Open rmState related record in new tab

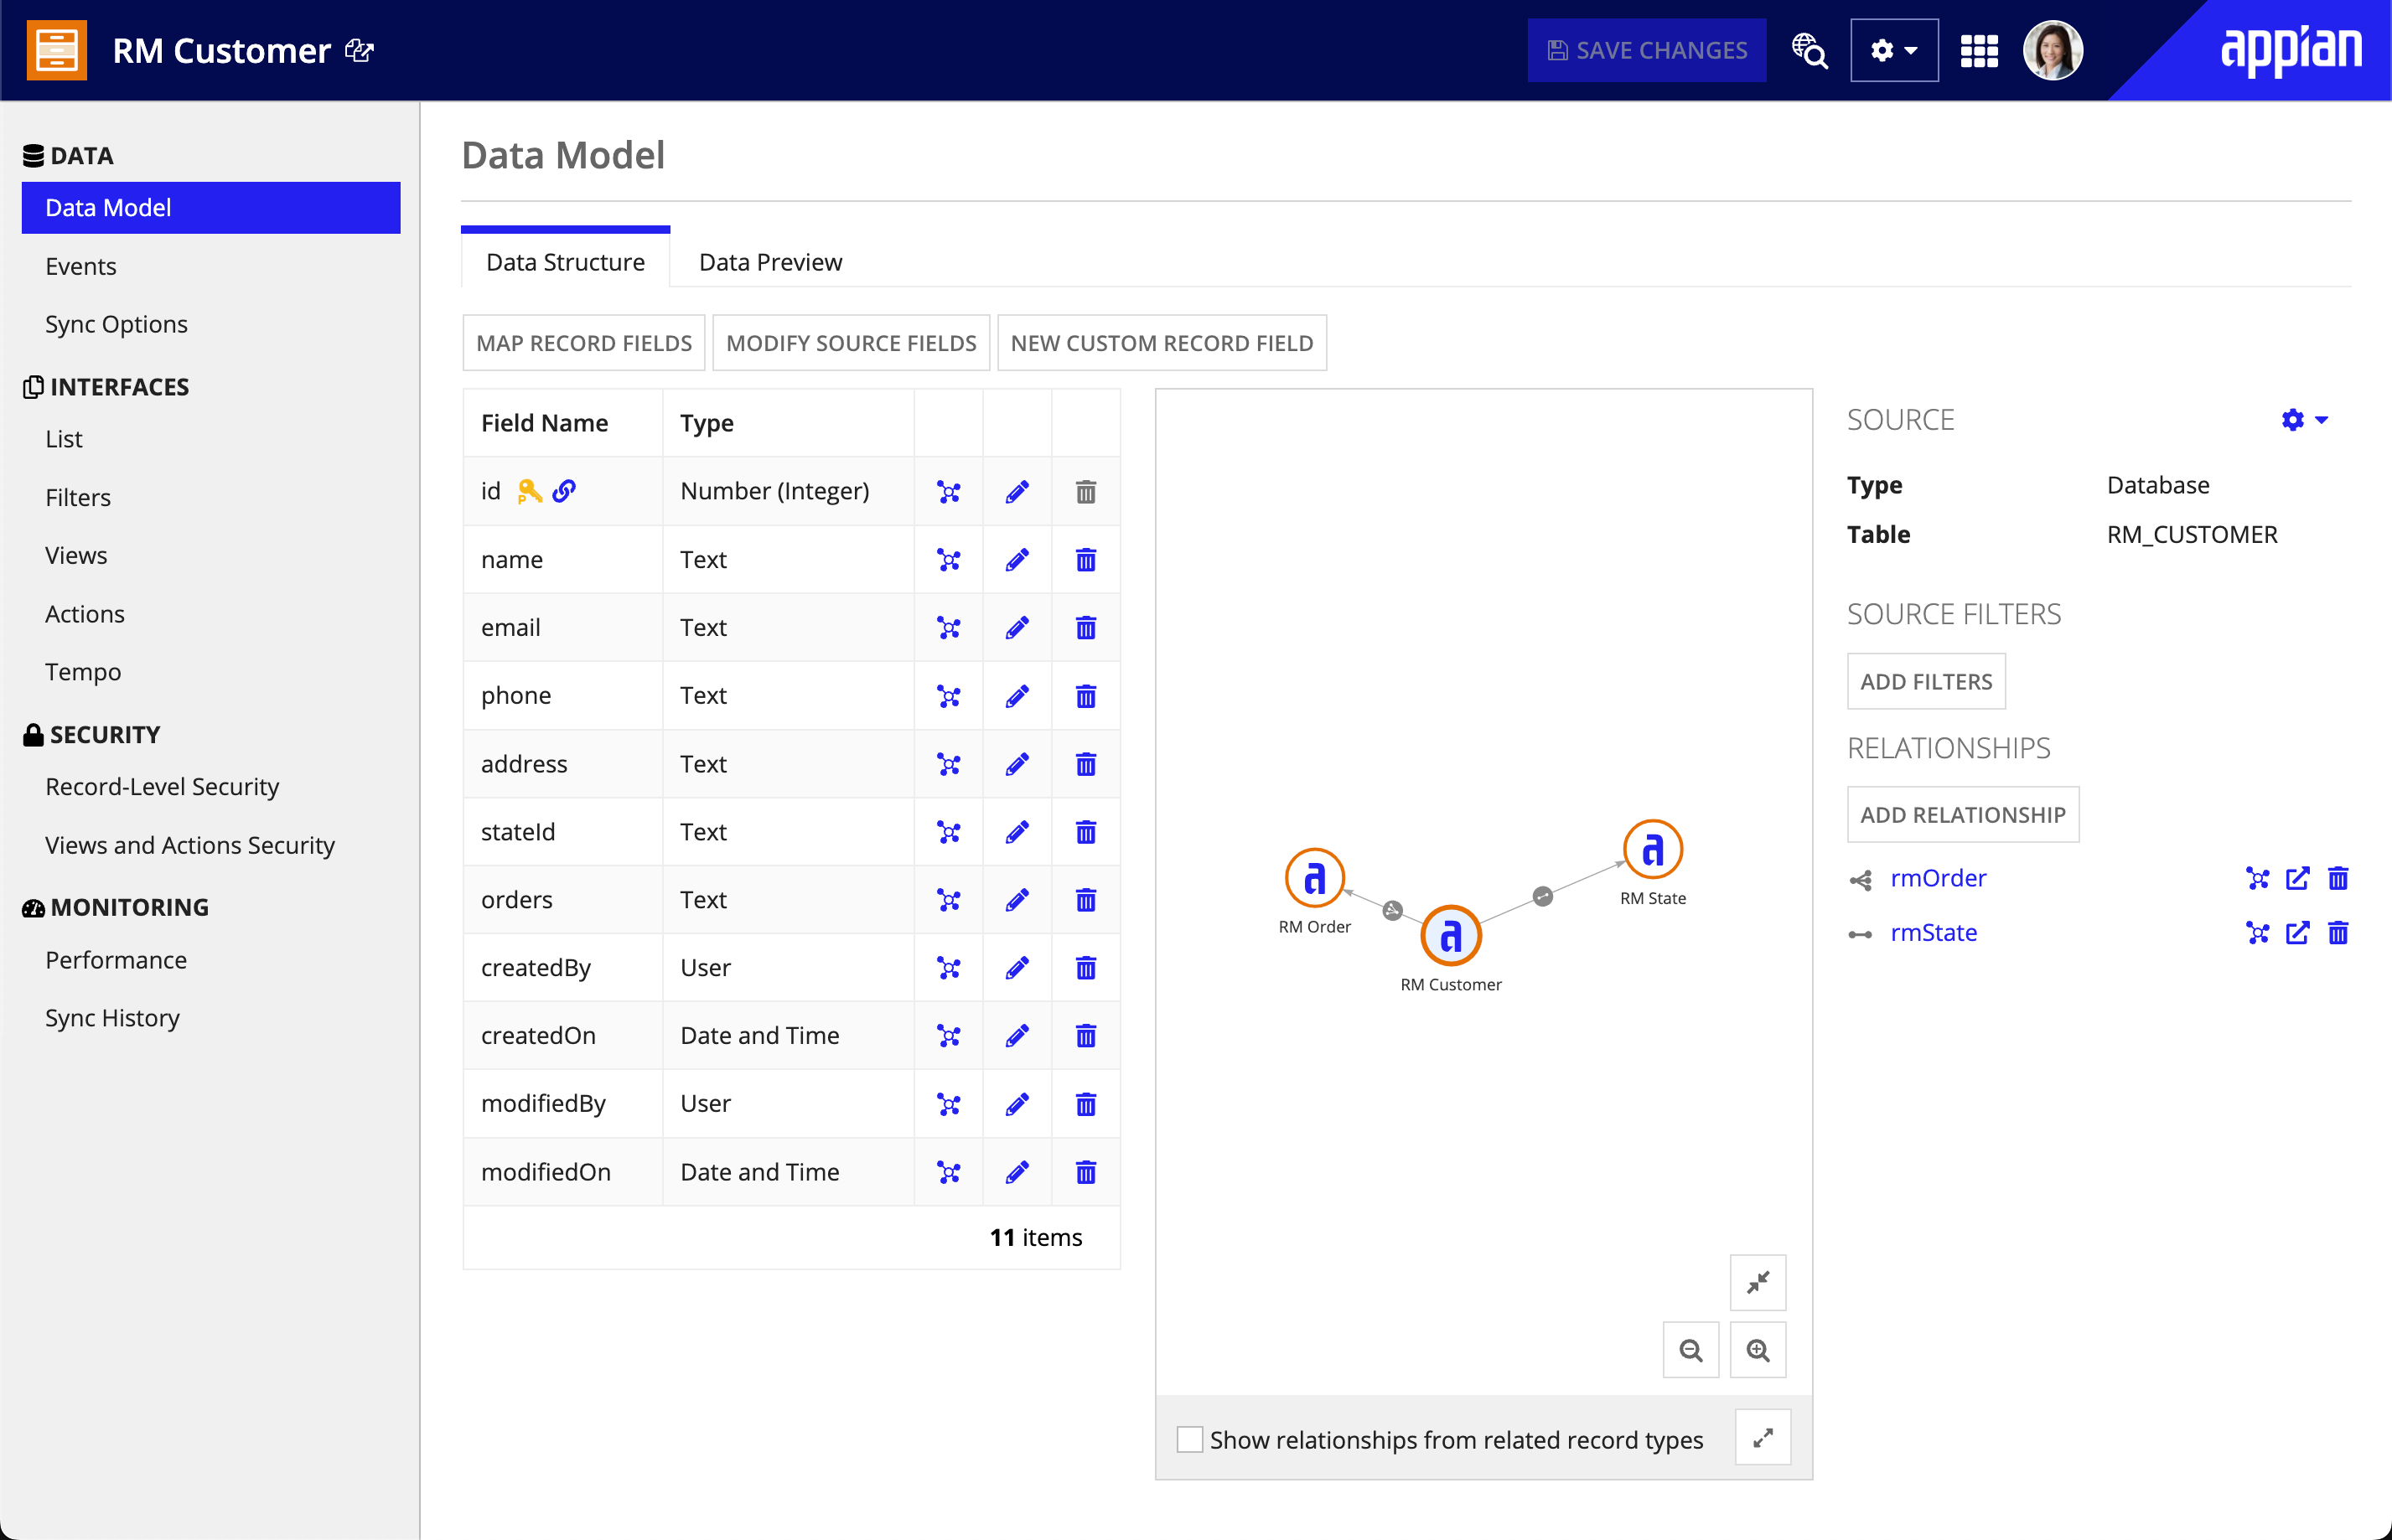pos(2297,933)
